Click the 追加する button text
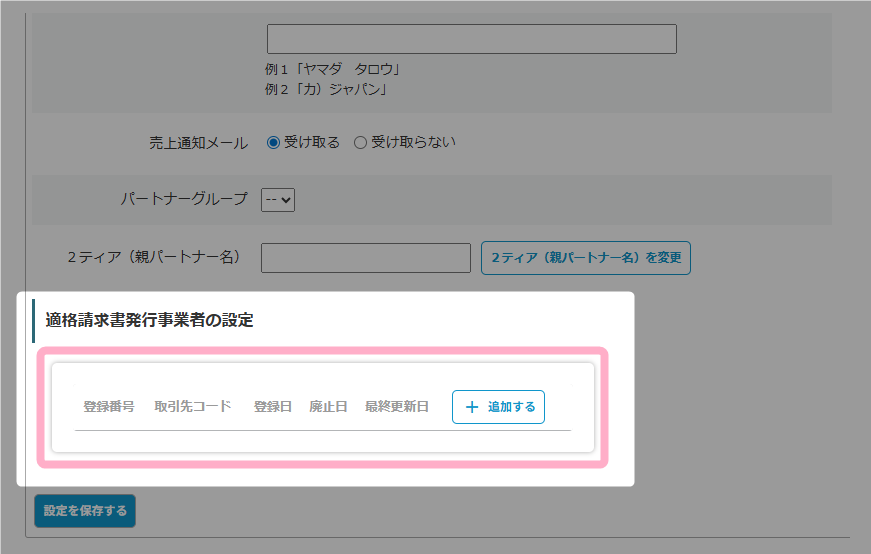The width and height of the screenshot is (871, 554). click(x=511, y=407)
